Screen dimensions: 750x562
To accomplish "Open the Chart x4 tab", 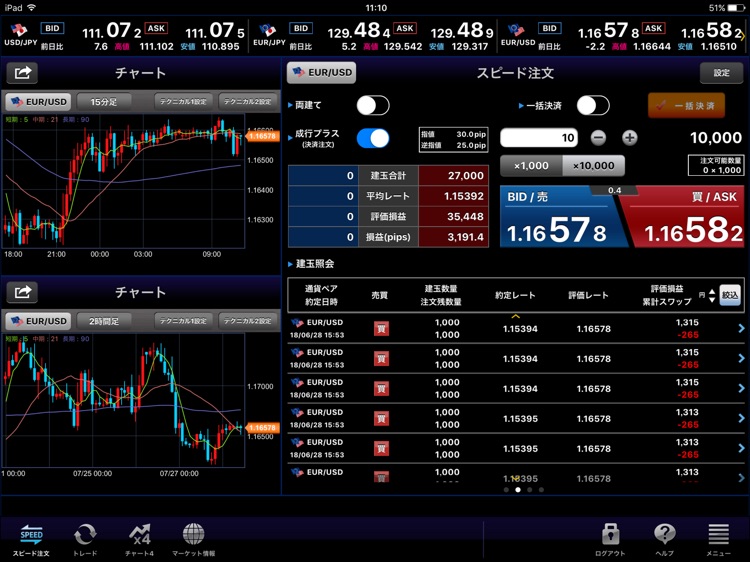I will pos(139,540).
